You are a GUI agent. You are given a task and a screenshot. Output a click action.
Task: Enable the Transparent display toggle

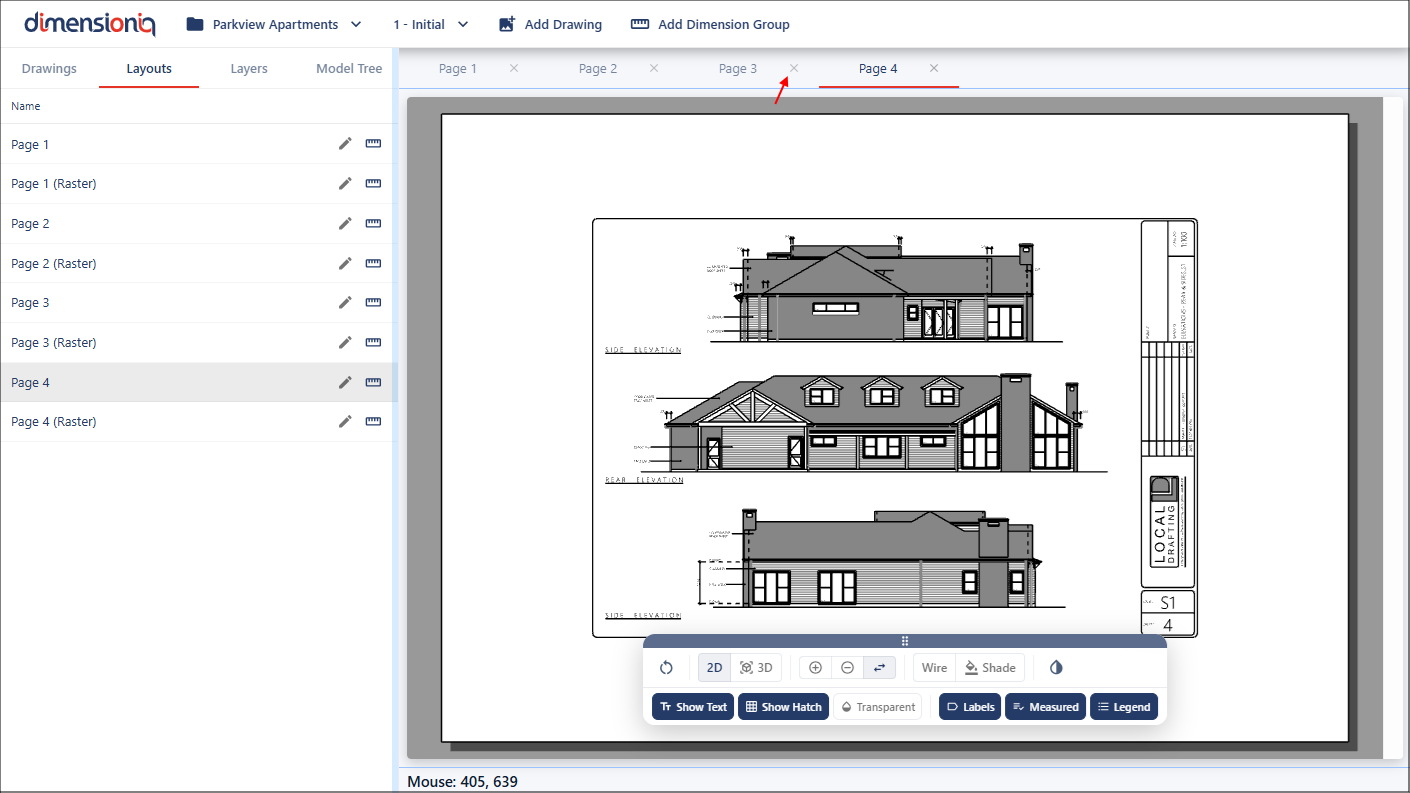coord(877,707)
